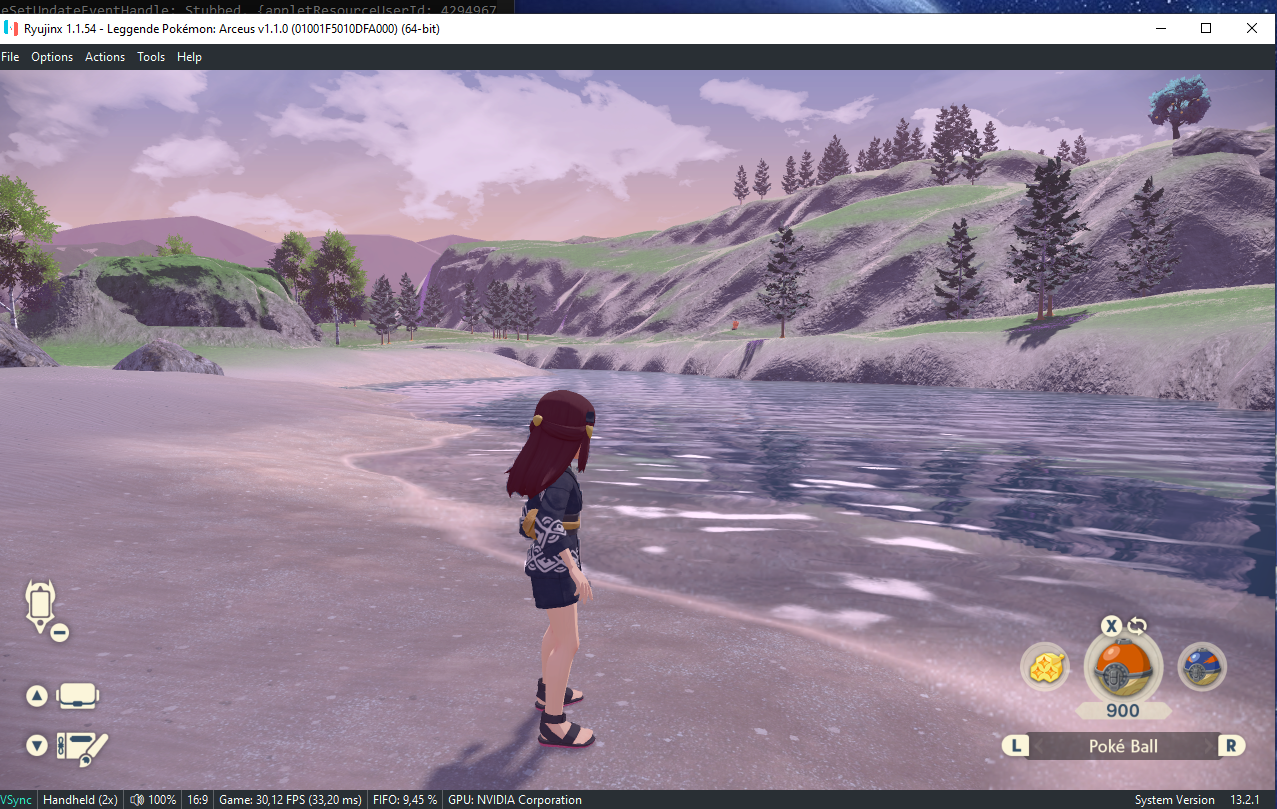Click the up arrow button prompt

click(x=37, y=696)
